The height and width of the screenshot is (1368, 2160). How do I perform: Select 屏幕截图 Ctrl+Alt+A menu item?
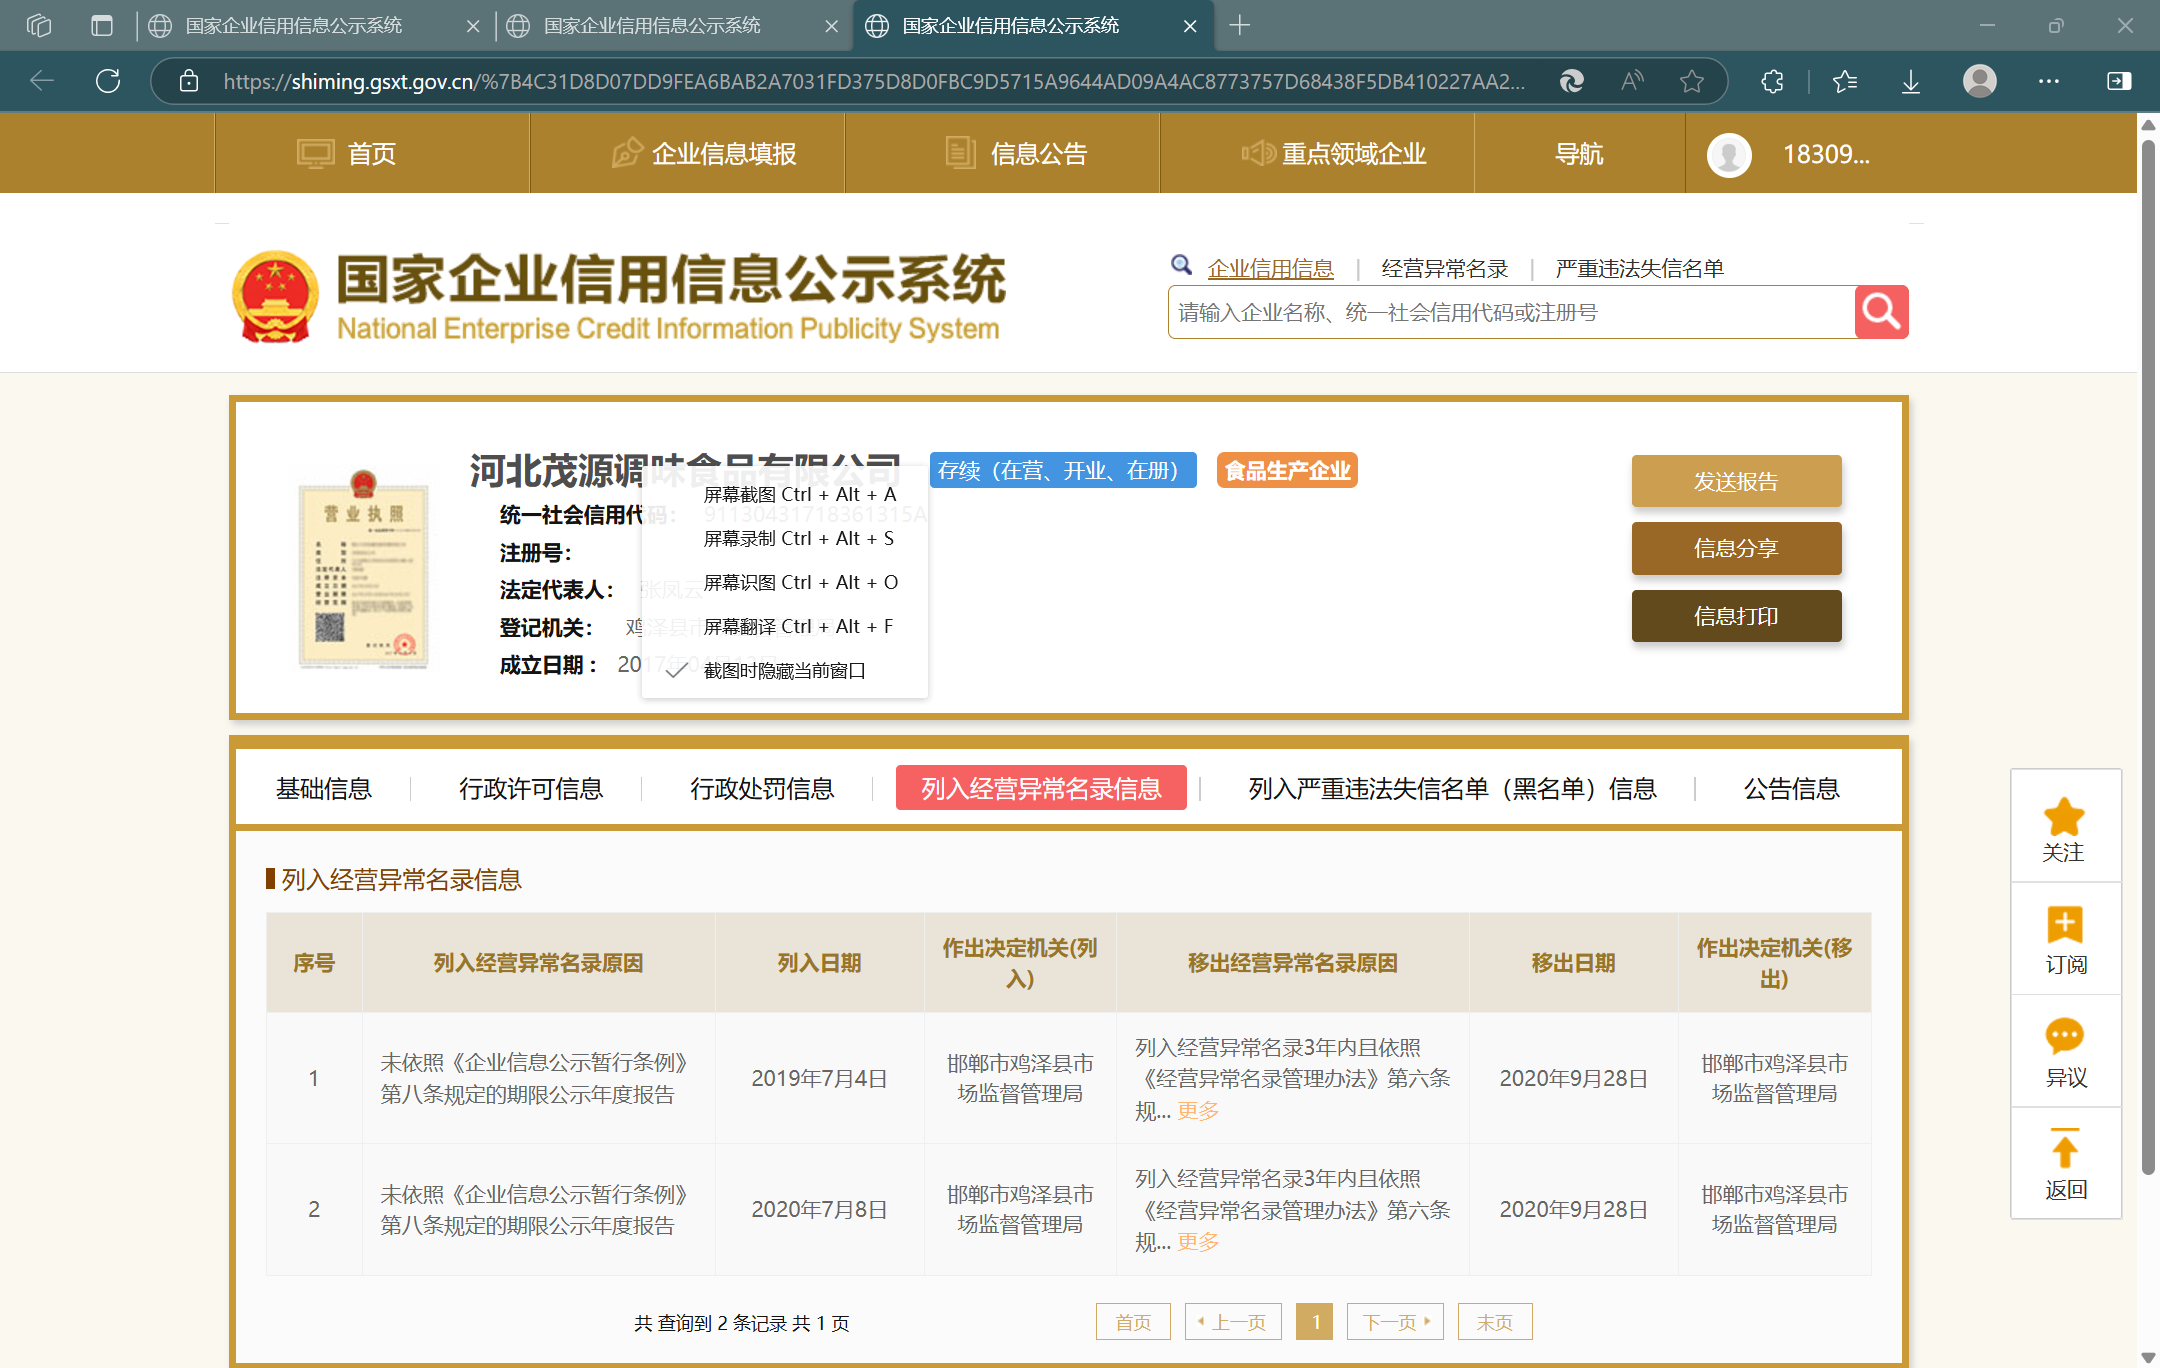coord(785,494)
